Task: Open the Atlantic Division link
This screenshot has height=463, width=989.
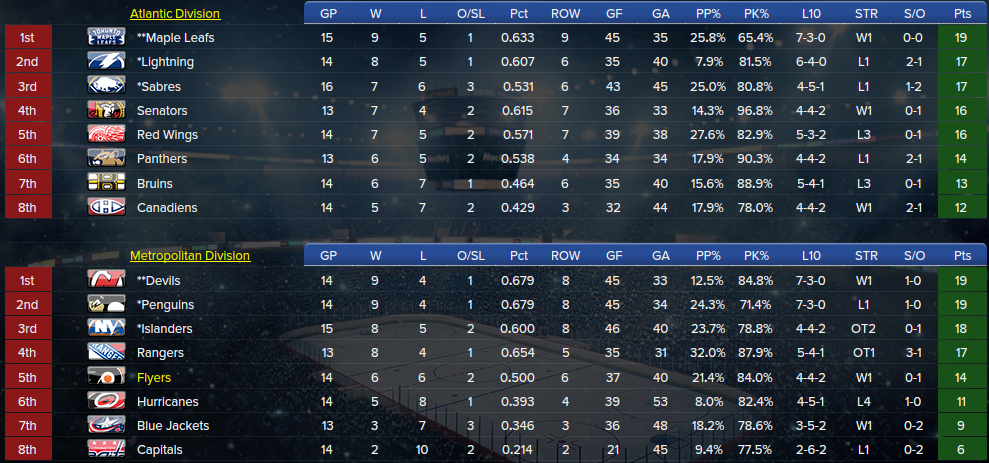Action: coord(175,13)
